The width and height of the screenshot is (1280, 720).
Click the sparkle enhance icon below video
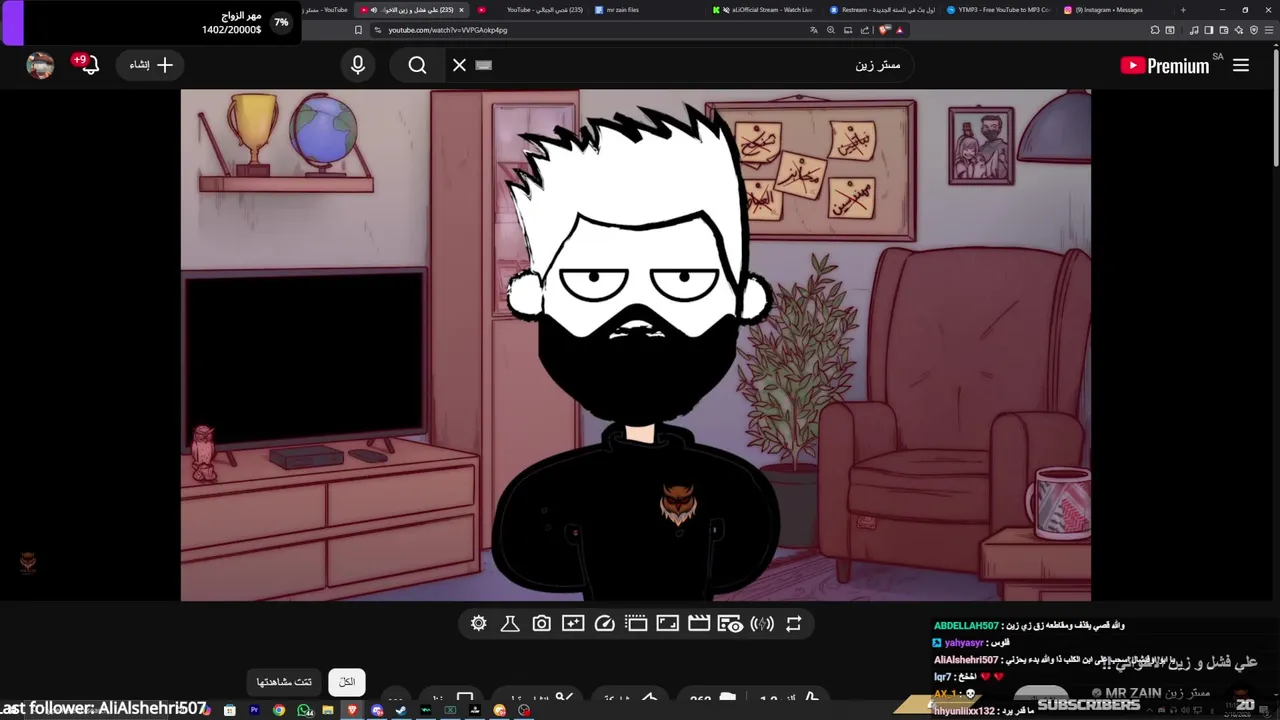coord(573,623)
